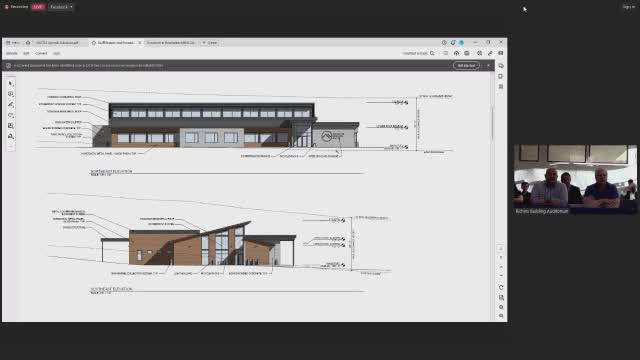Choose the Highlight pen tool

(x=11, y=104)
